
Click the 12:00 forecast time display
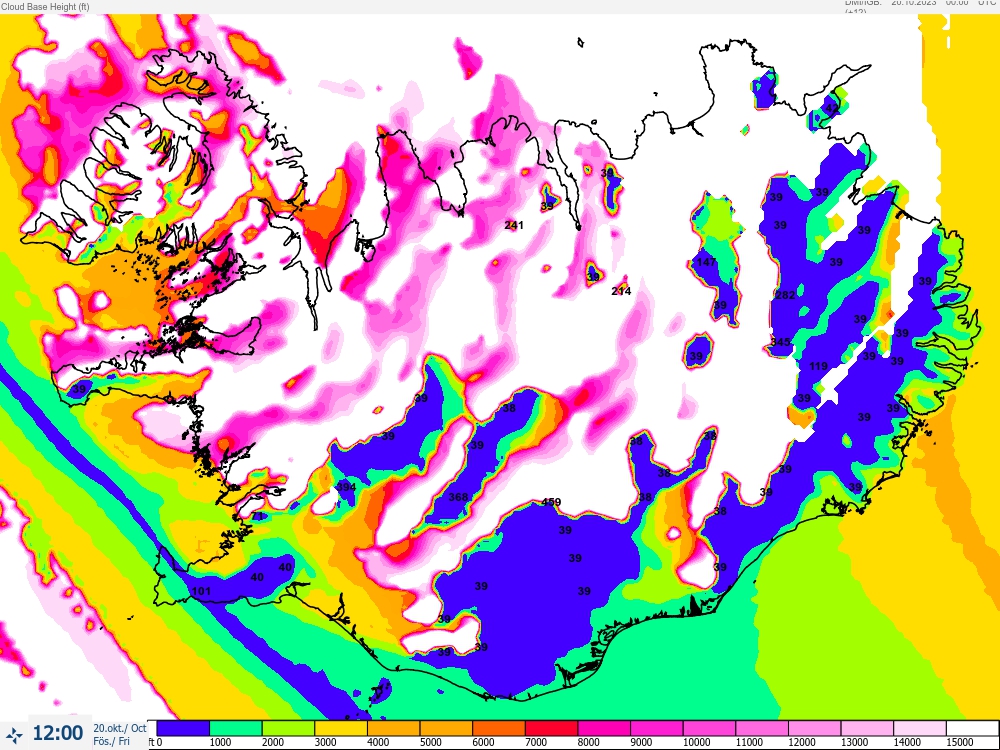(57, 733)
